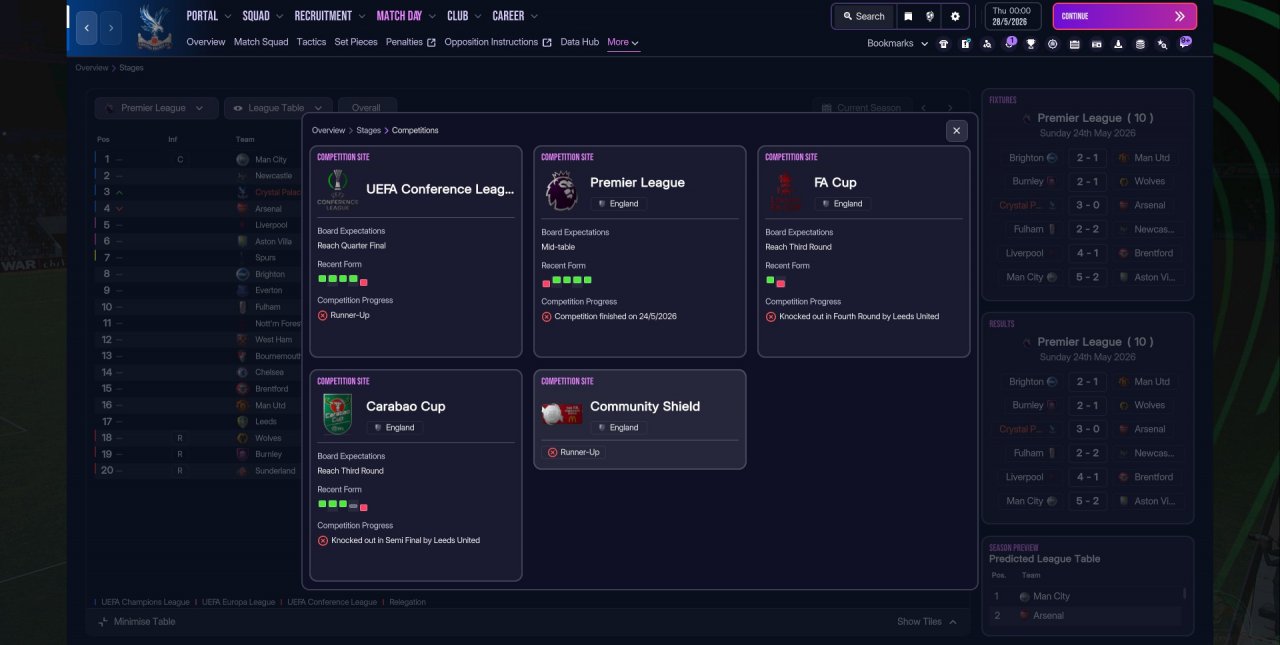Viewport: 1280px width, 645px height.
Task: Click the Brighton 2 - 1 score in Fixtures
Action: 1088,158
